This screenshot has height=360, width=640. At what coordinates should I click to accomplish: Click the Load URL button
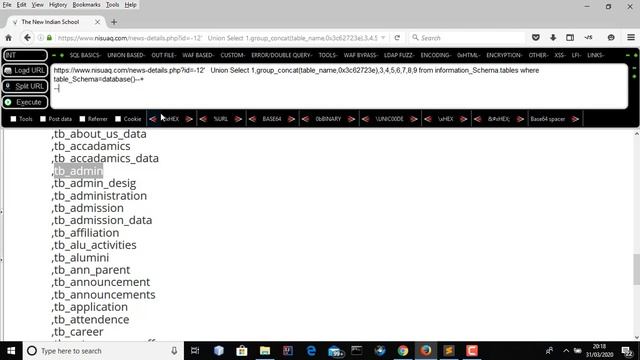25,70
